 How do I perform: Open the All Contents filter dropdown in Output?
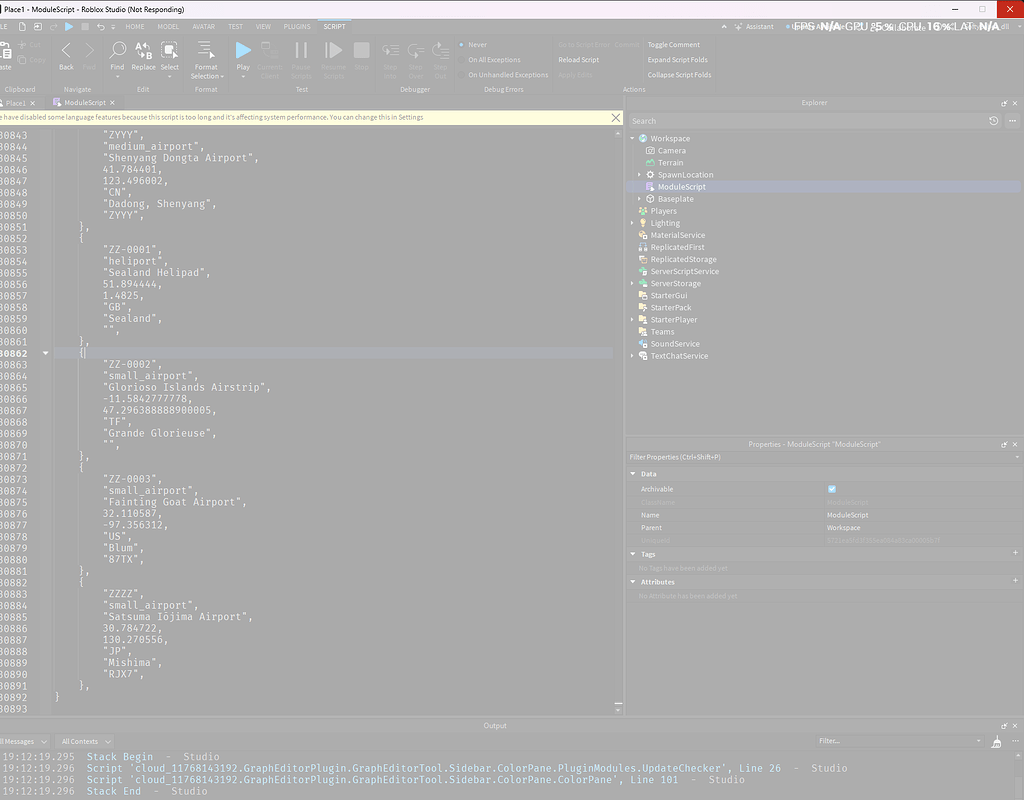pyautogui.click(x=85, y=741)
